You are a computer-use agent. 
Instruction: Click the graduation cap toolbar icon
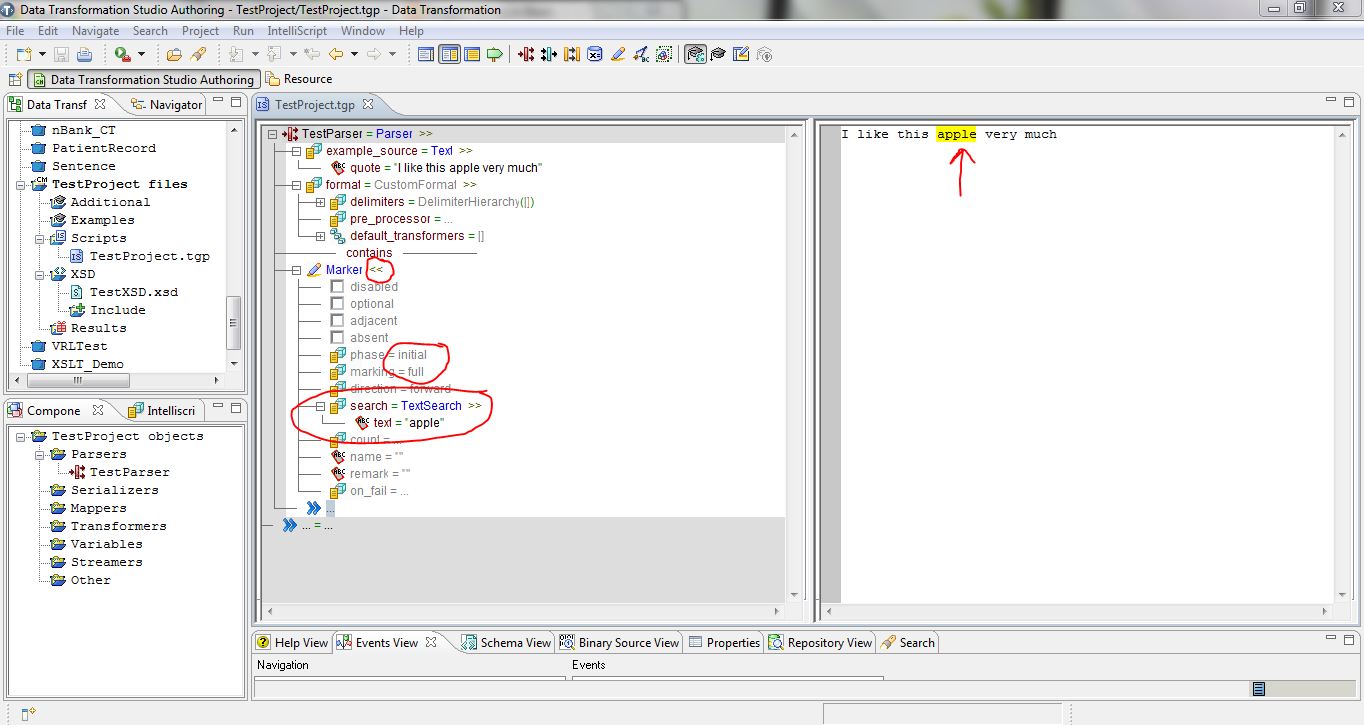click(718, 54)
